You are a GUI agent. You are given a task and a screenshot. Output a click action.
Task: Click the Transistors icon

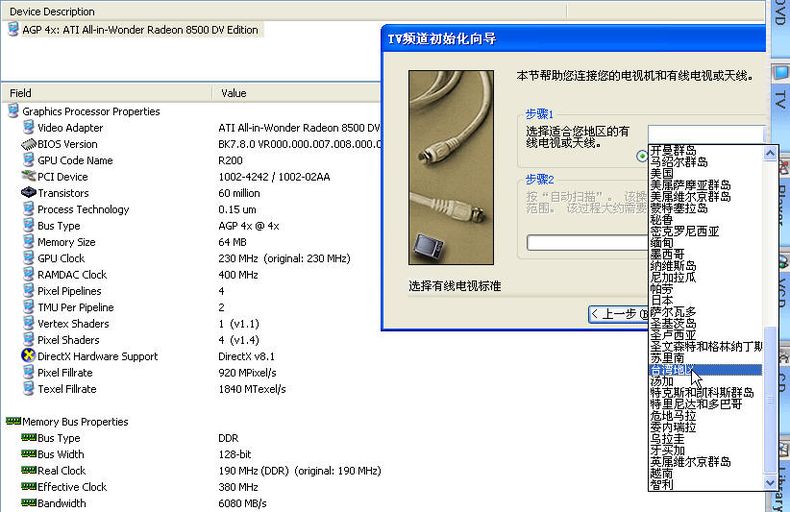pyautogui.click(x=29, y=193)
